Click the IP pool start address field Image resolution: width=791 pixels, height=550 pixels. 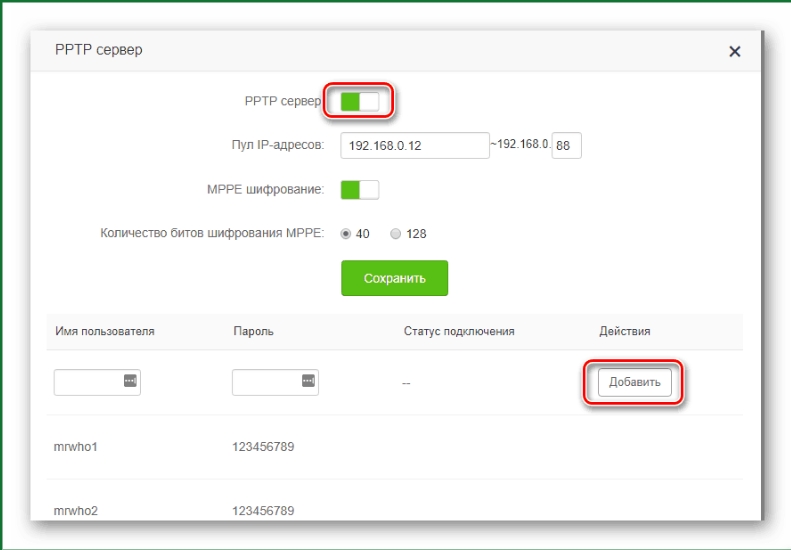(414, 146)
